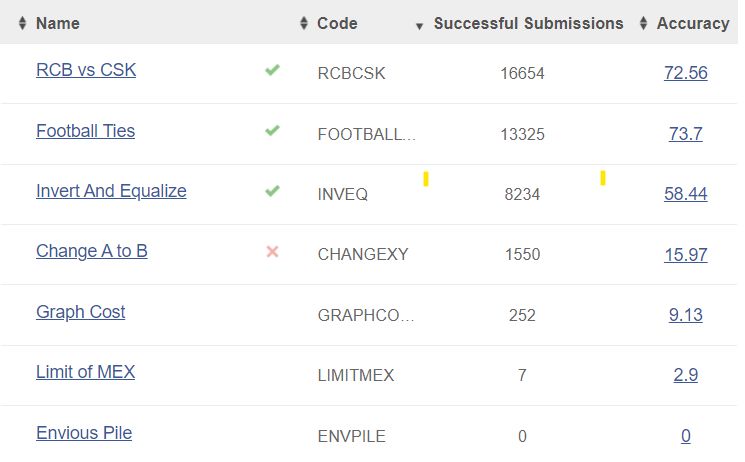
Task: View 15.97 accuracy for CHANGEXY
Action: [686, 254]
